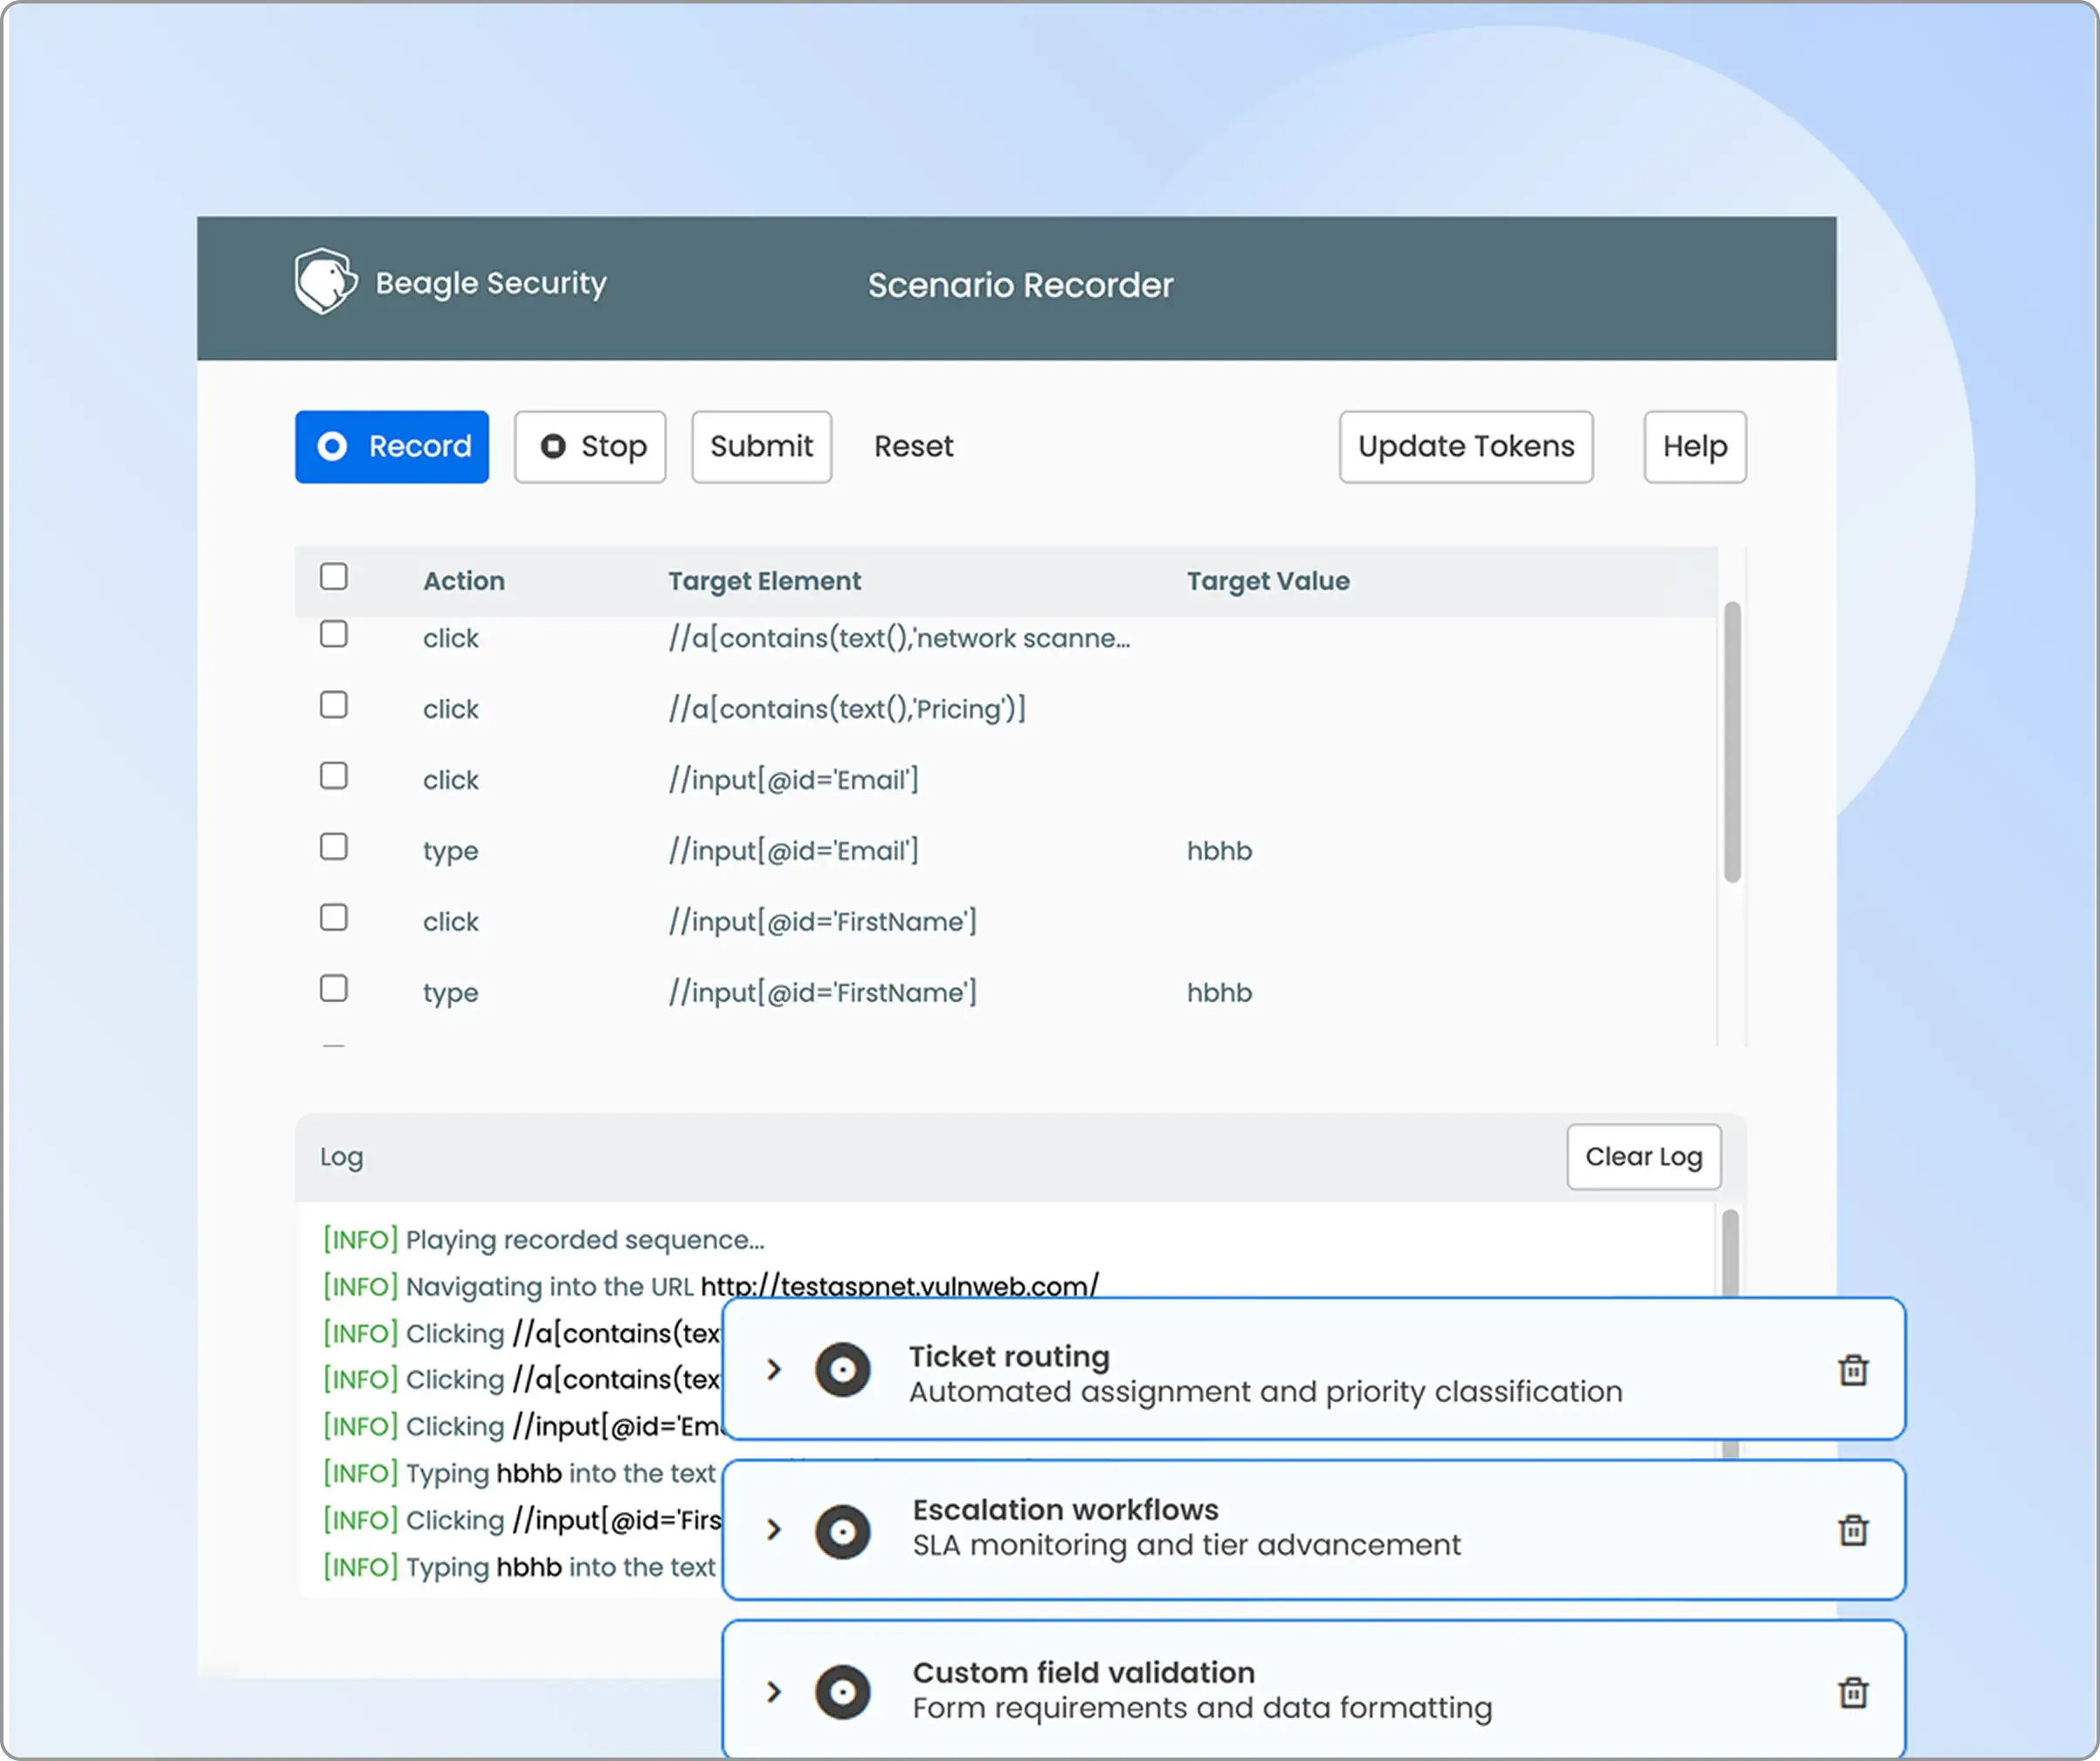Viewport: 2100px width, 1761px height.
Task: Stop the recording session
Action: pos(590,447)
